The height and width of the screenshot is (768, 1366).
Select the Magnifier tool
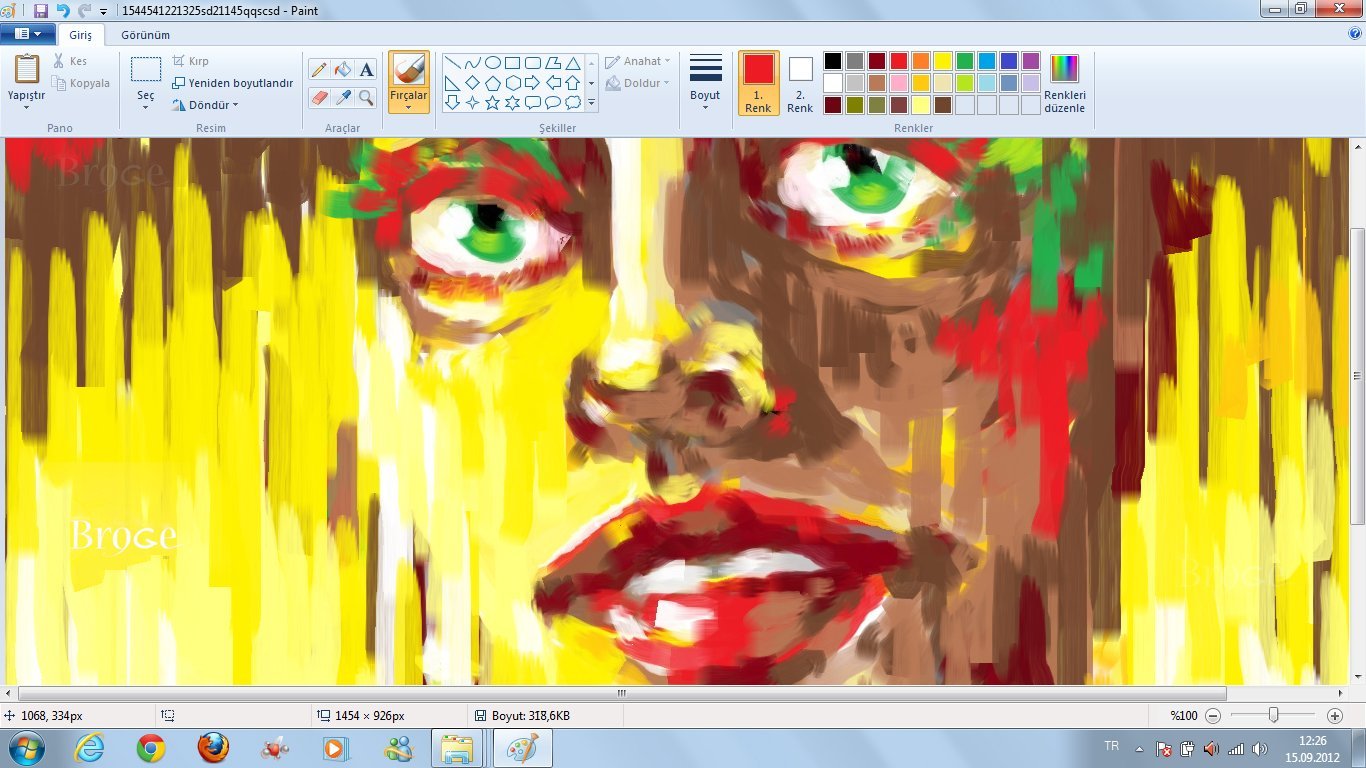(x=366, y=97)
